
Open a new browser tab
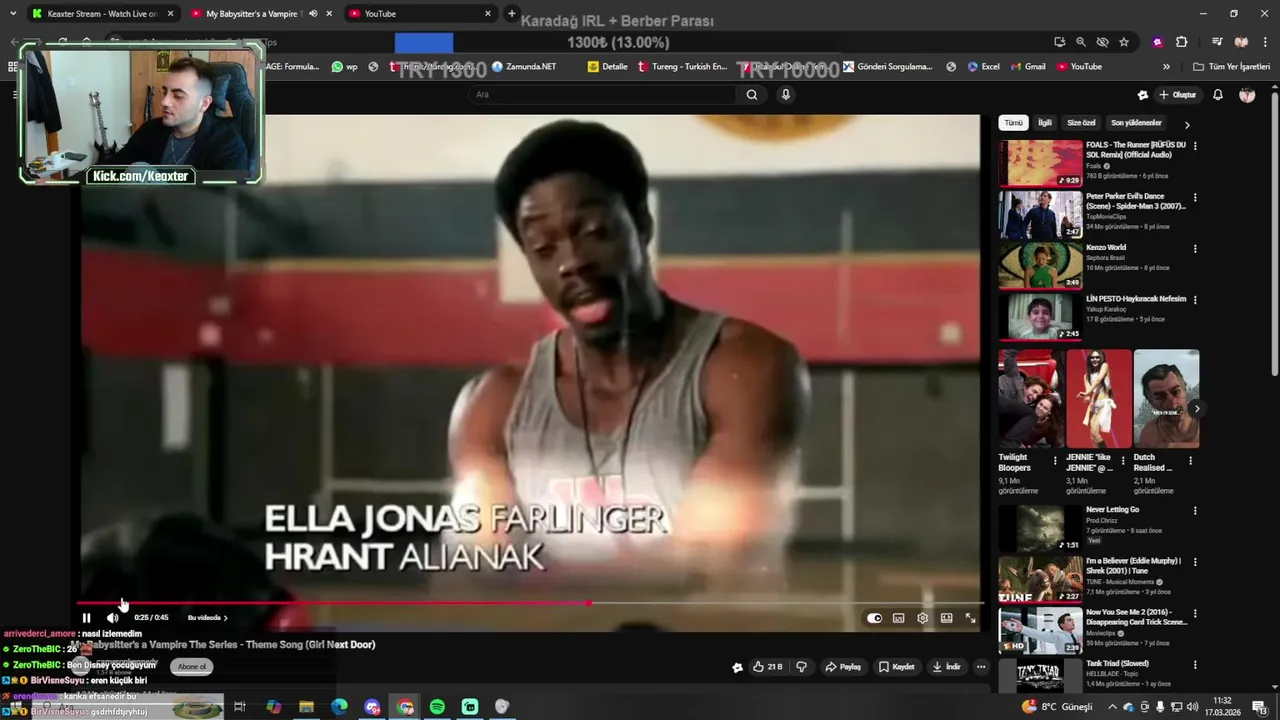tap(512, 14)
